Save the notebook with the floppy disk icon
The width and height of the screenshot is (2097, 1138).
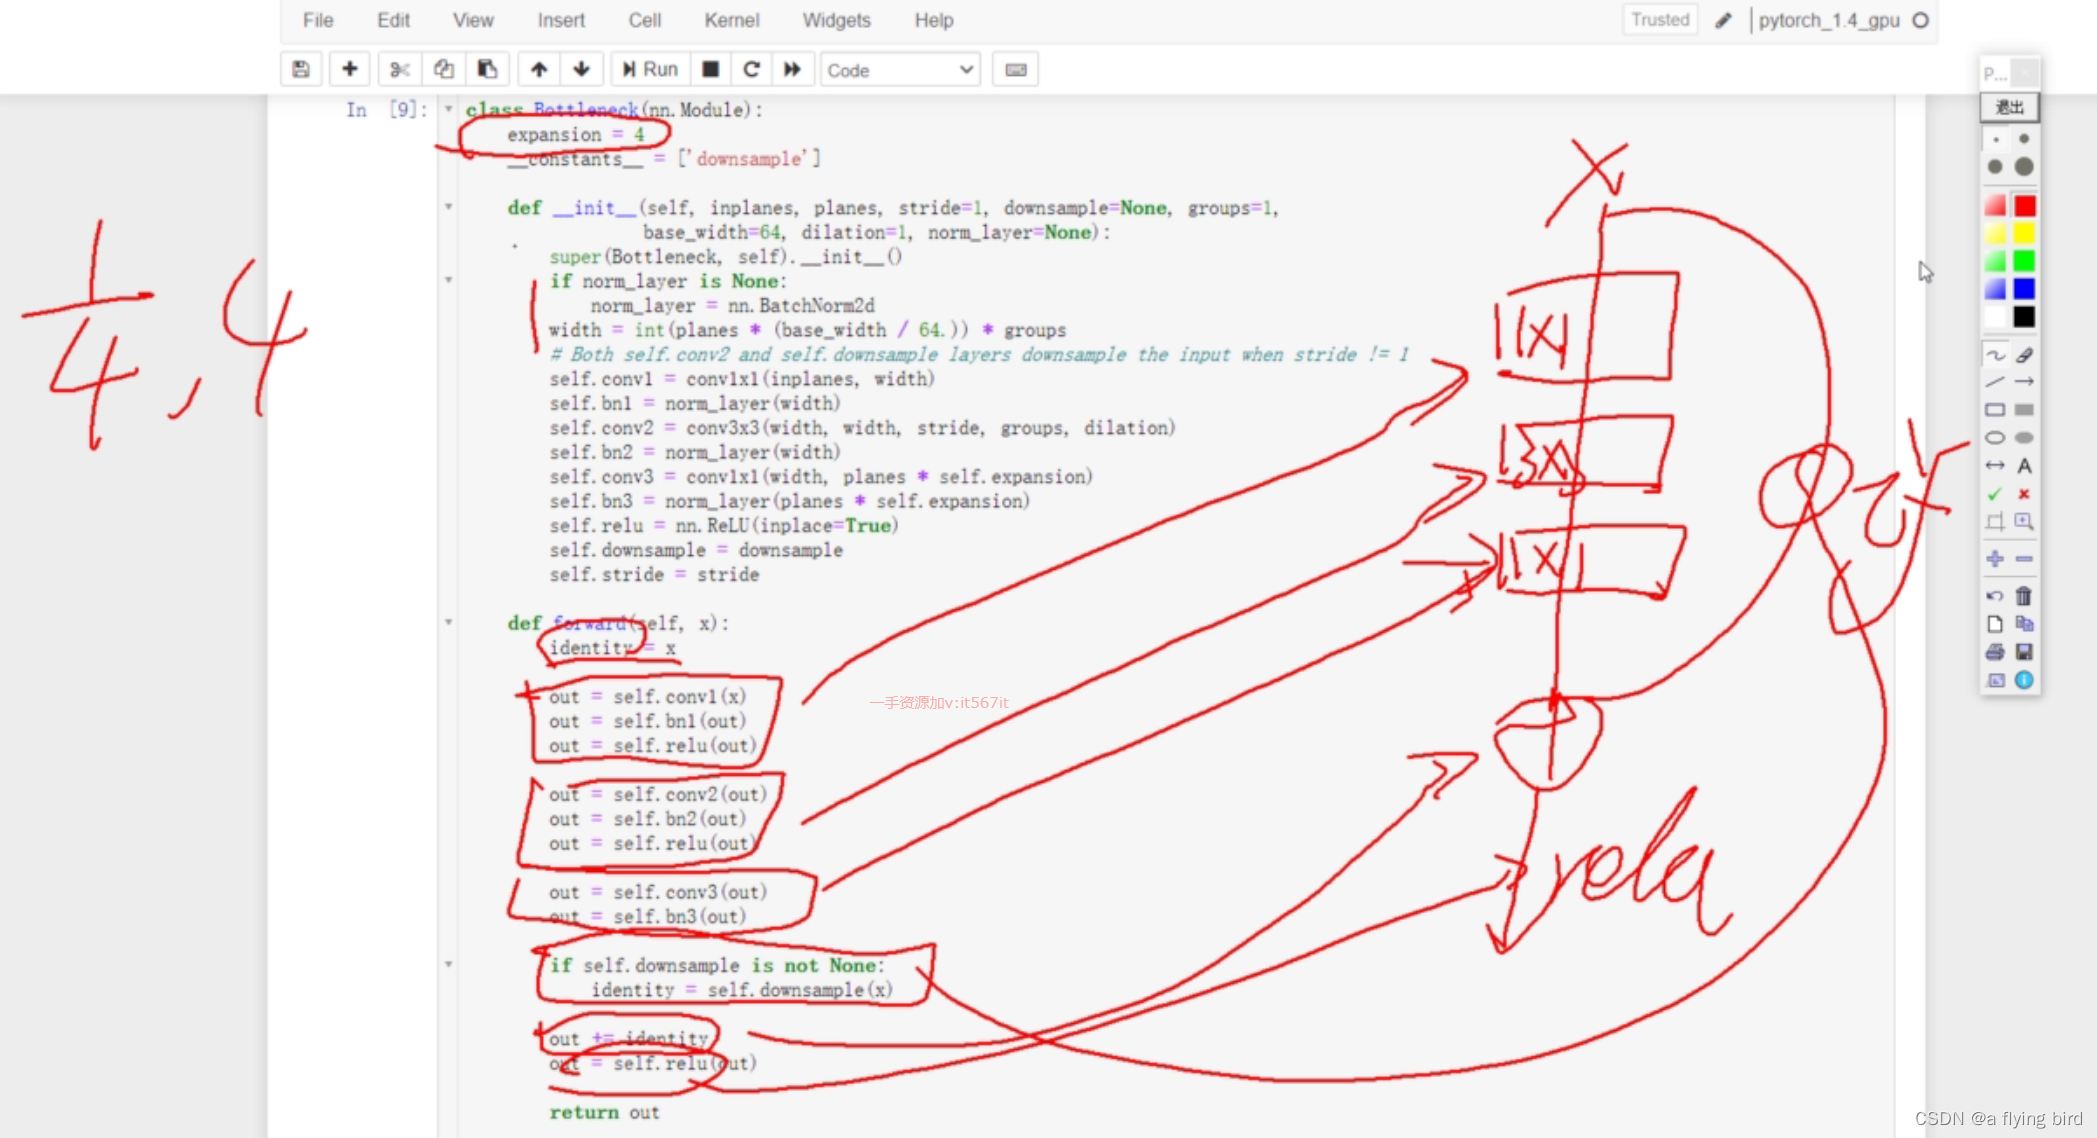pos(300,69)
